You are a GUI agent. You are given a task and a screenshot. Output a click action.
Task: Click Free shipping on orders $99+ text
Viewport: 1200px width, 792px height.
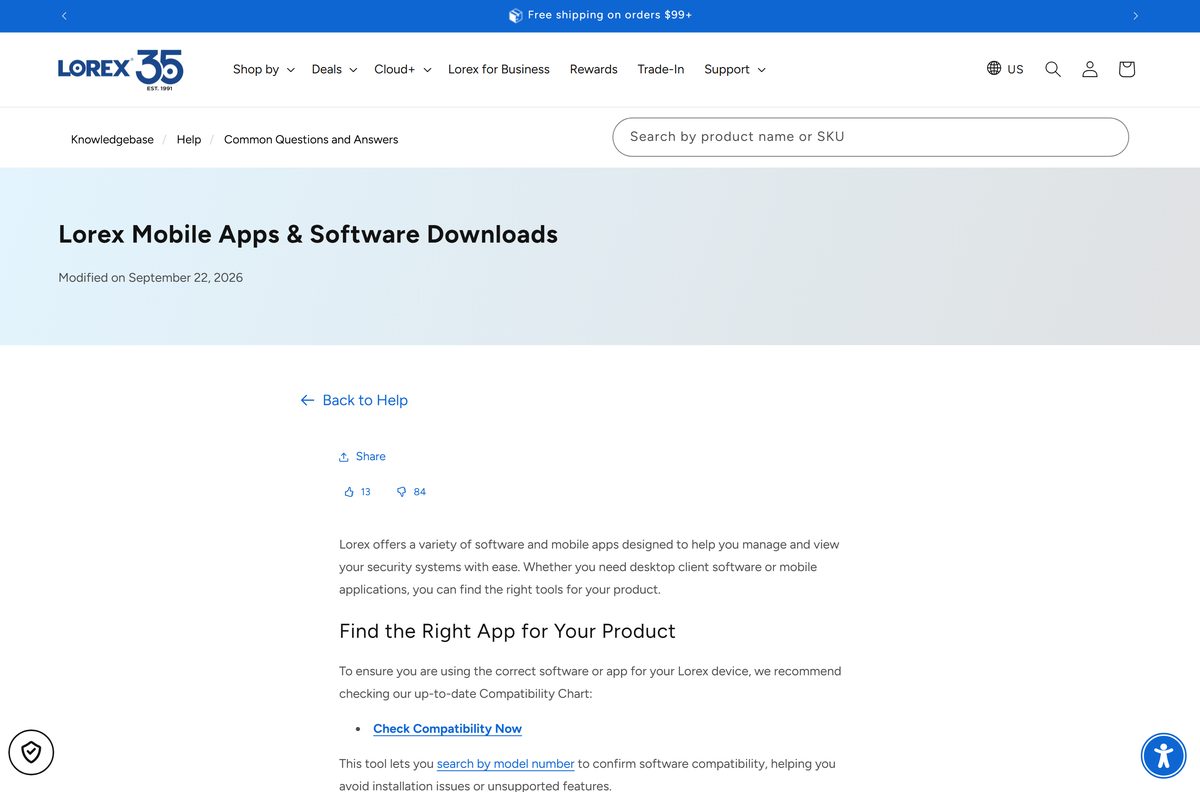610,15
